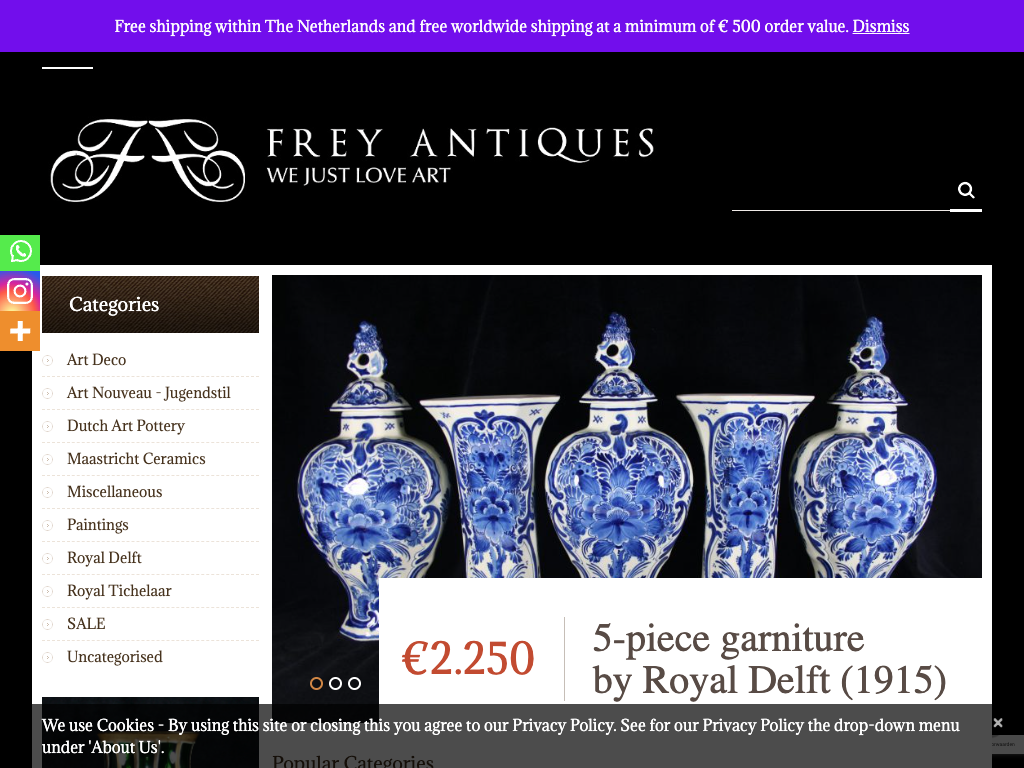Click the search input field

pos(840,193)
